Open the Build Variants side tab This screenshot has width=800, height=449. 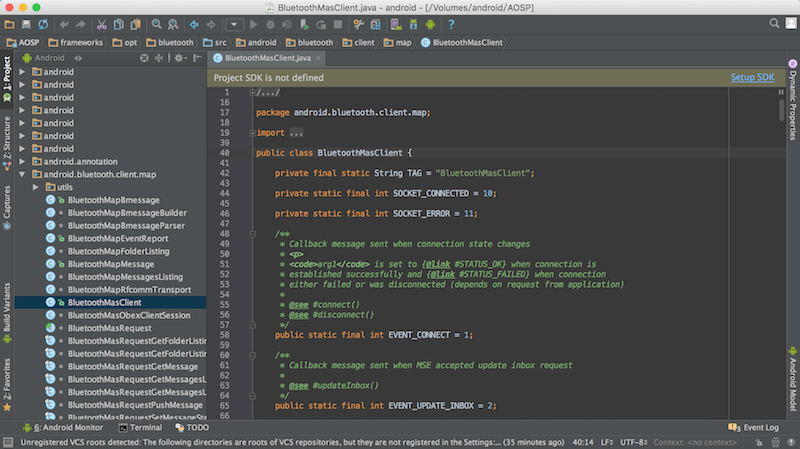point(7,312)
